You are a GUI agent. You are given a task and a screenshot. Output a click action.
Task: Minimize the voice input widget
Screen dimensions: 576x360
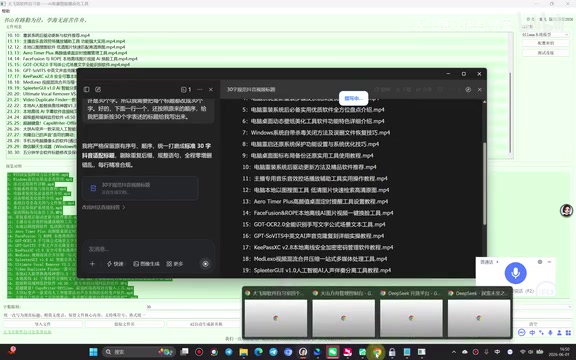pos(550,262)
